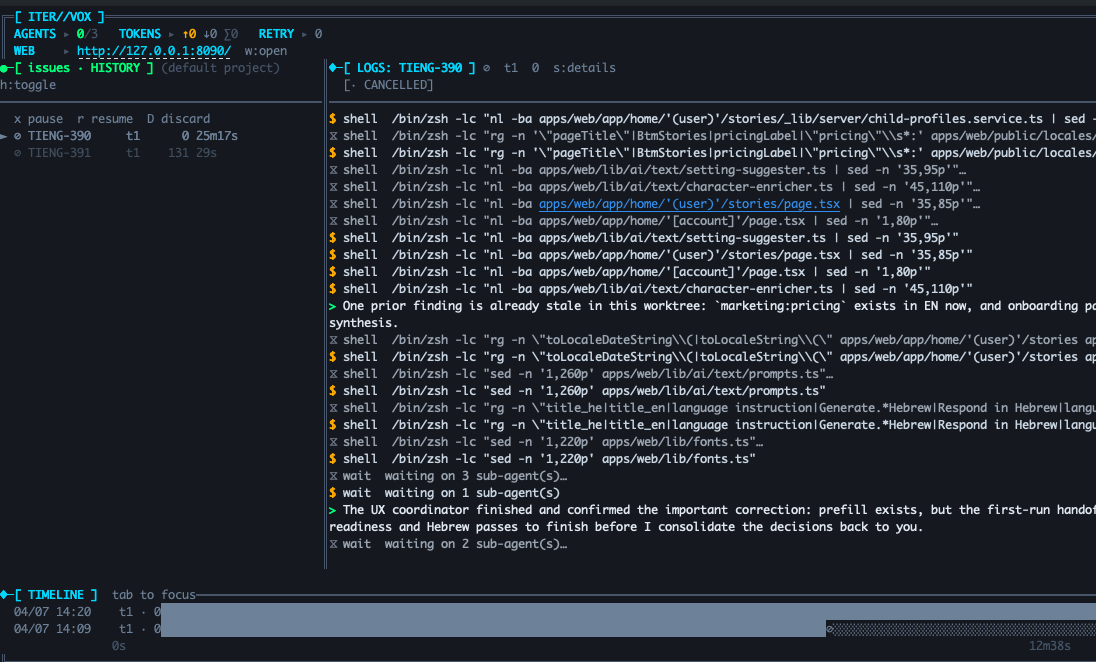This screenshot has height=662, width=1096.
Task: Open apps/web/app/home/(user)/stories/page.tsx file link
Action: (689, 204)
